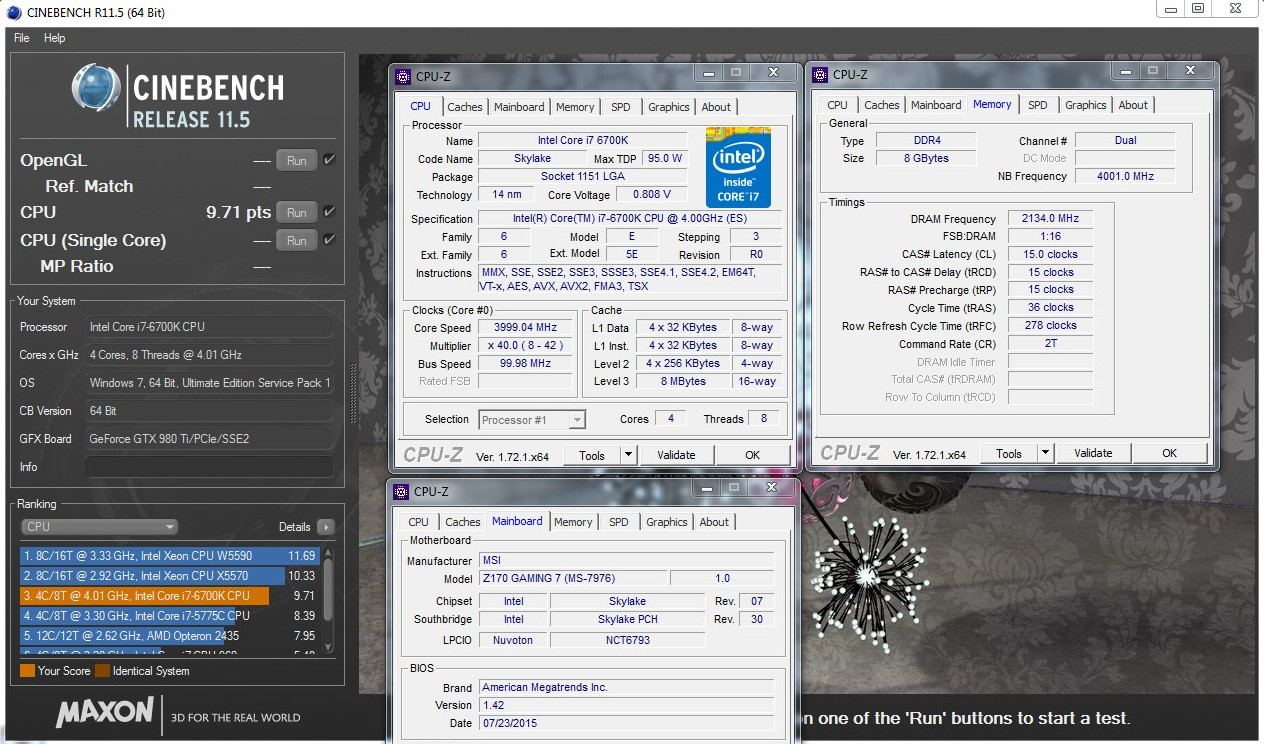
Task: Click the CPU-Z icon in the Memory window title bar
Action: [x=820, y=75]
